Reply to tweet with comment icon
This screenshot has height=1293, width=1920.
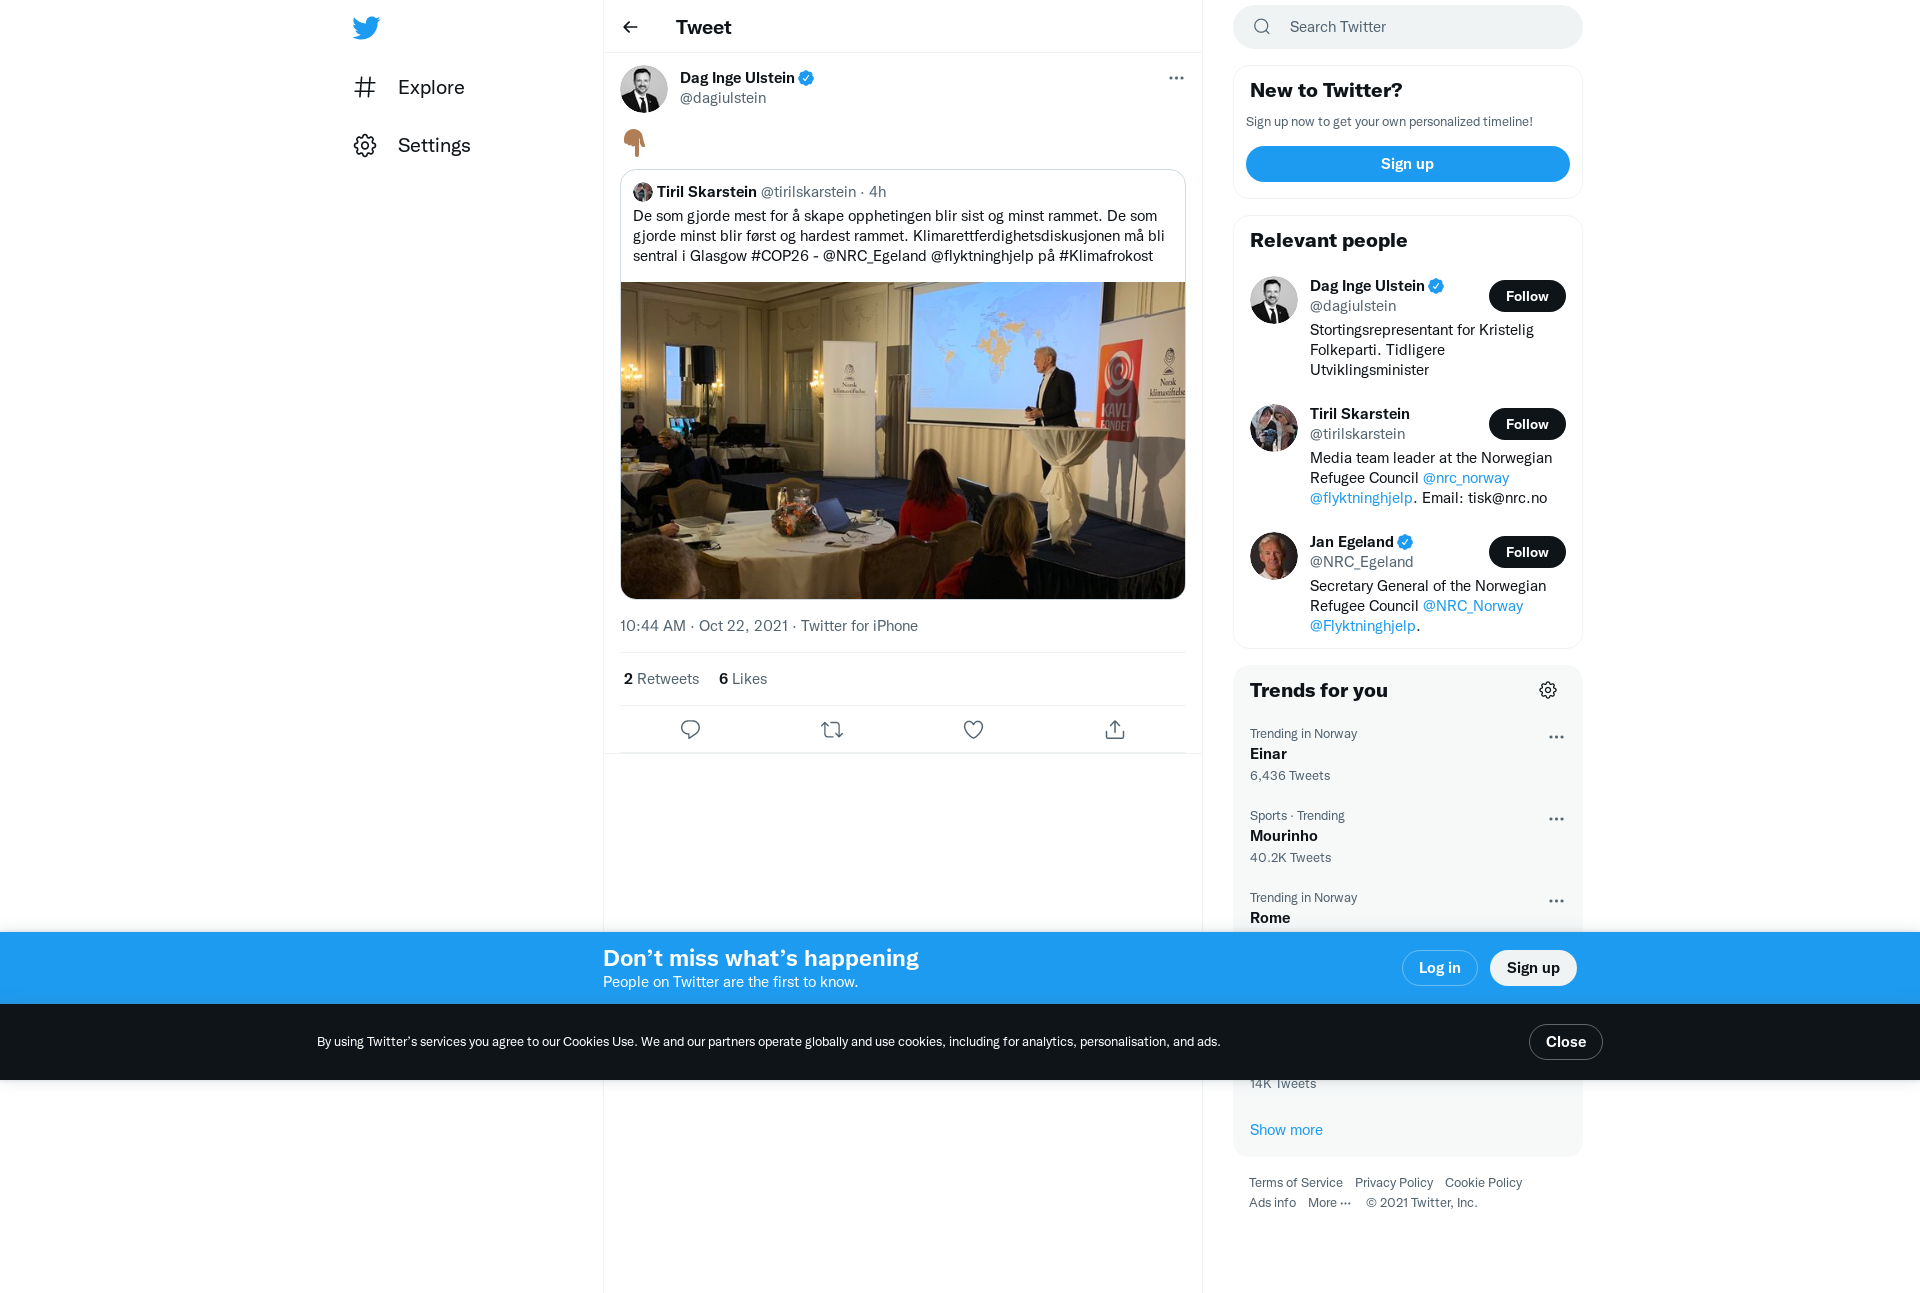coord(690,729)
